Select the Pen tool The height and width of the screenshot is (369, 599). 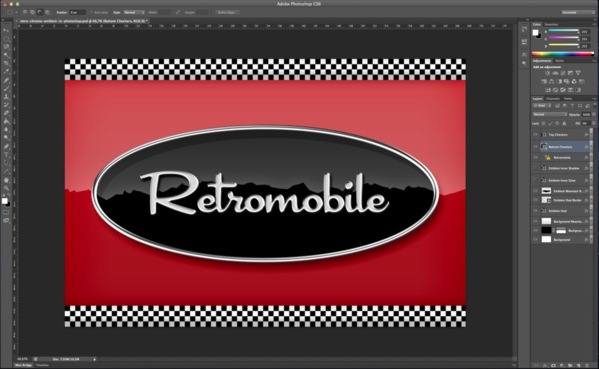(x=6, y=147)
